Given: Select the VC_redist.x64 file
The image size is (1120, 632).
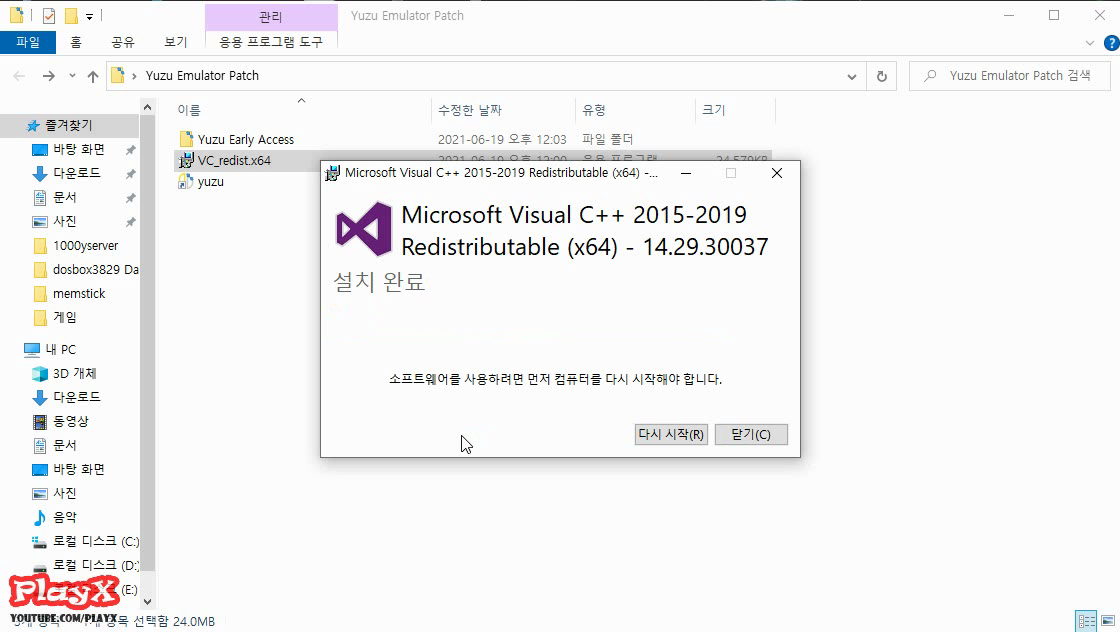Looking at the screenshot, I should [x=234, y=161].
